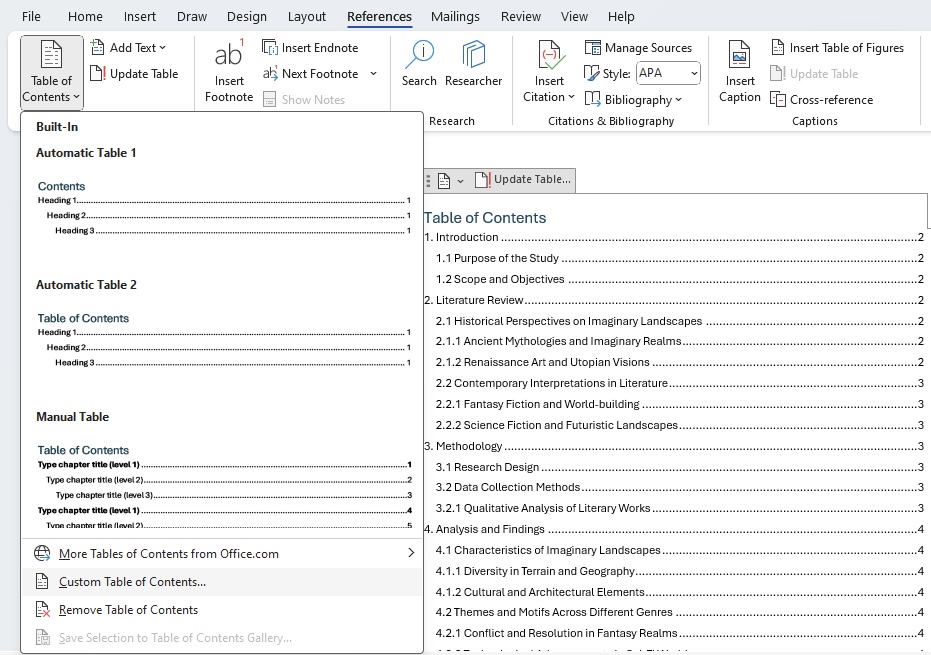Click '1.2 Scope and Objectives' entry
The height and width of the screenshot is (655, 931).
click(680, 279)
